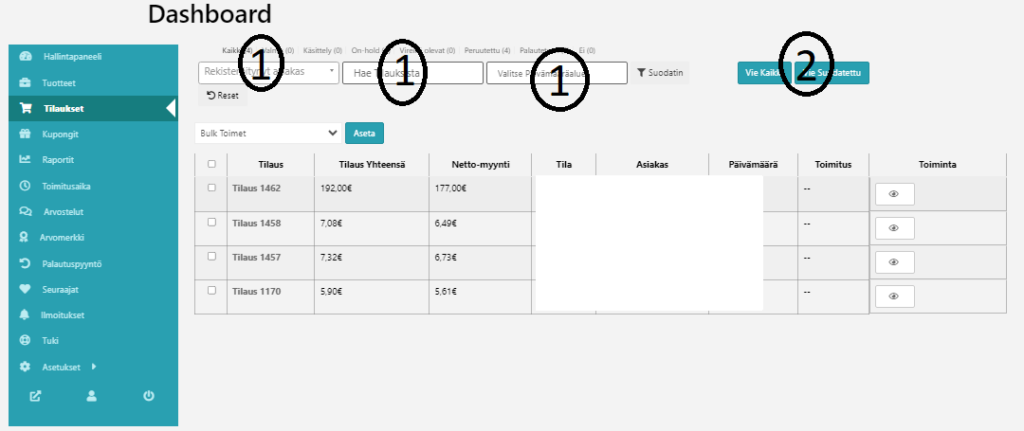
Task: Click the Toimitusaika clock icon
Action: pyautogui.click(x=25, y=186)
